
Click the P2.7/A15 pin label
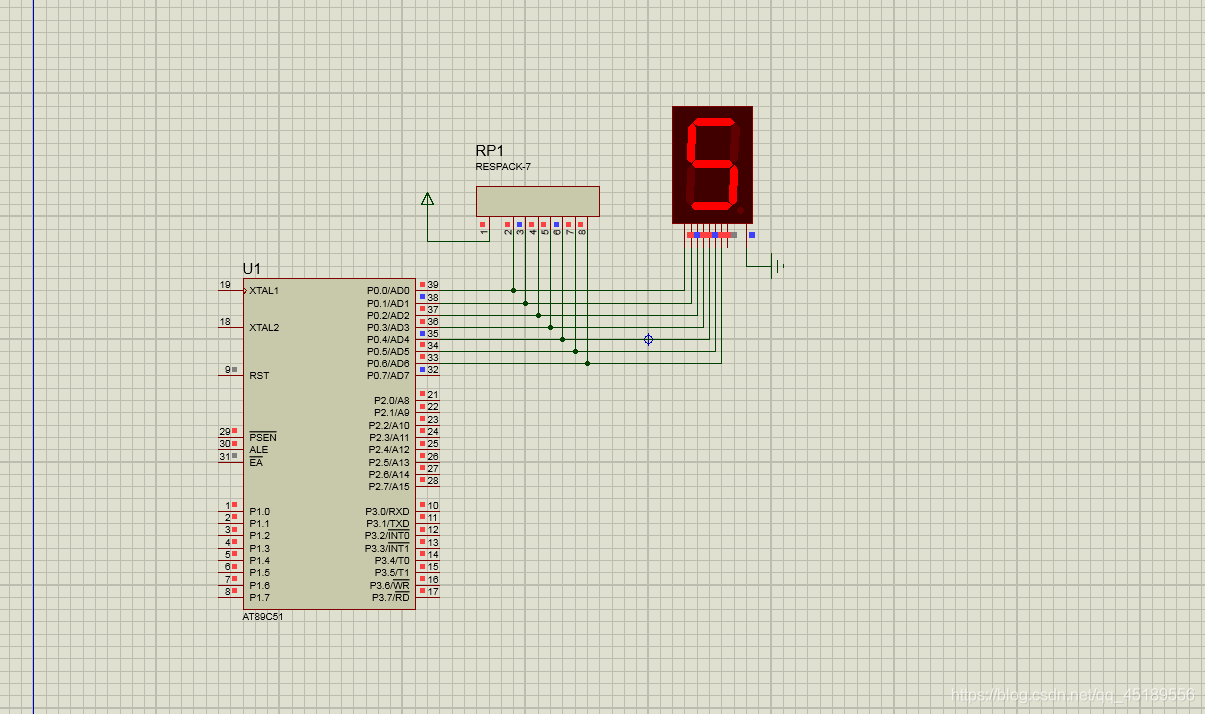point(389,486)
